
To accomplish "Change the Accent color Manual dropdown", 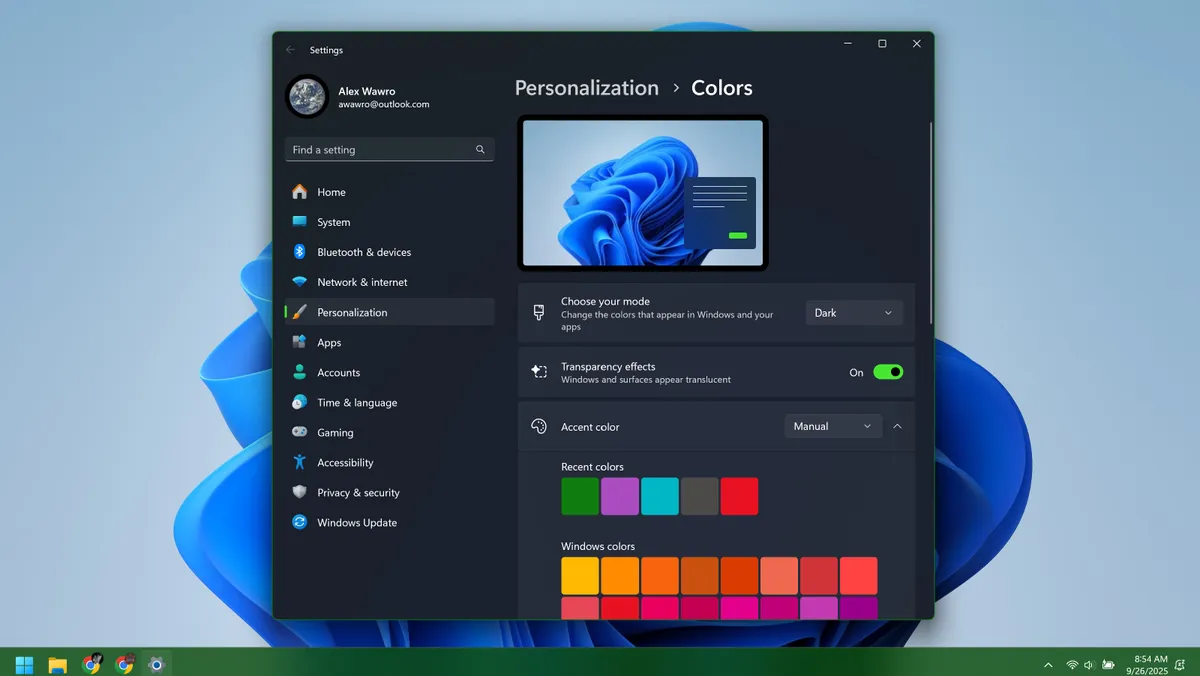I will coord(832,425).
